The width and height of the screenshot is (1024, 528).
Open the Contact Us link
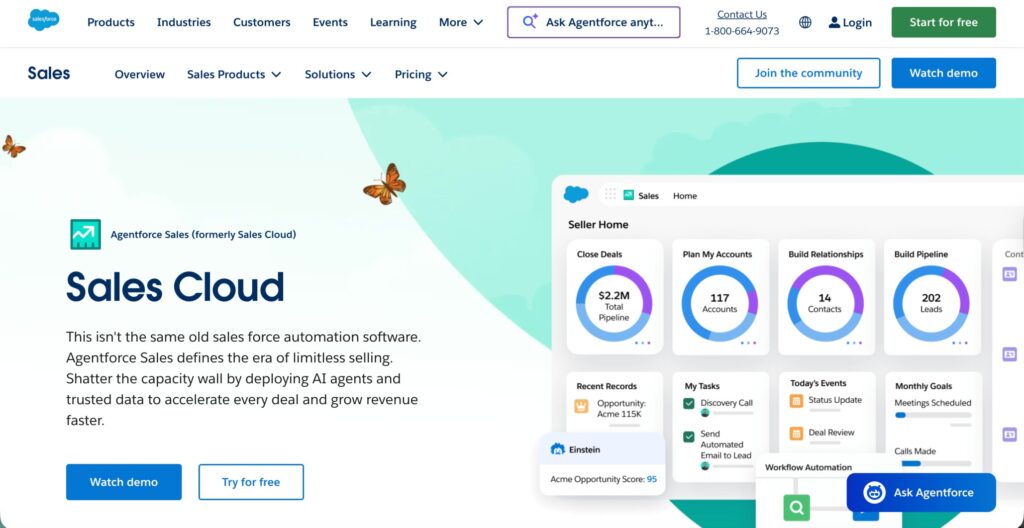click(x=742, y=14)
